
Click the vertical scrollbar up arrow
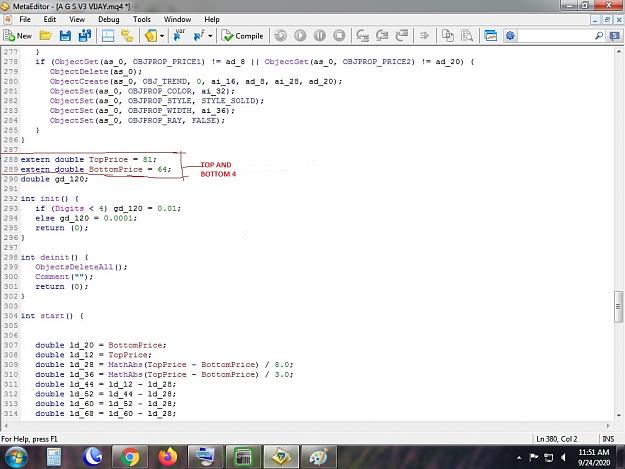[x=619, y=51]
